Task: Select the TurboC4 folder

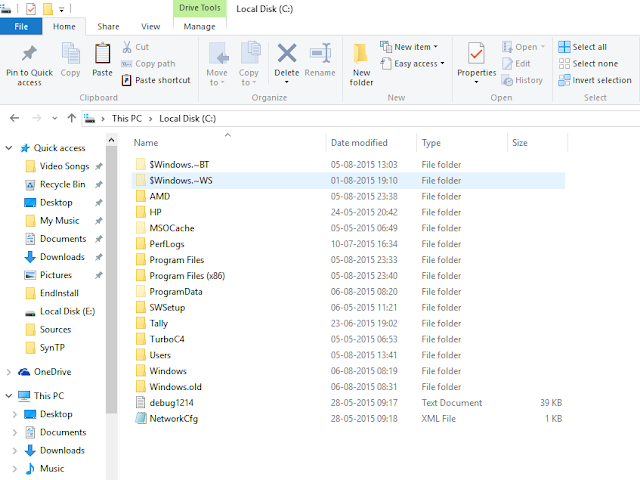Action: pos(348,339)
